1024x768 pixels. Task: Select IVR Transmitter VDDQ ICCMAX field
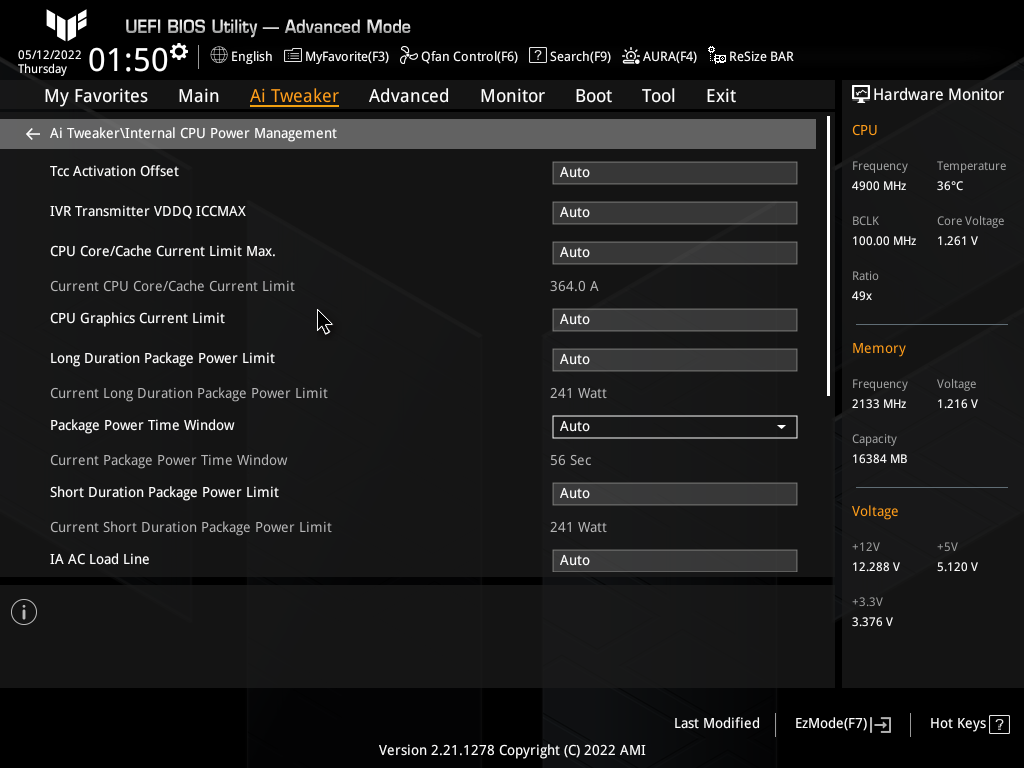(x=675, y=213)
